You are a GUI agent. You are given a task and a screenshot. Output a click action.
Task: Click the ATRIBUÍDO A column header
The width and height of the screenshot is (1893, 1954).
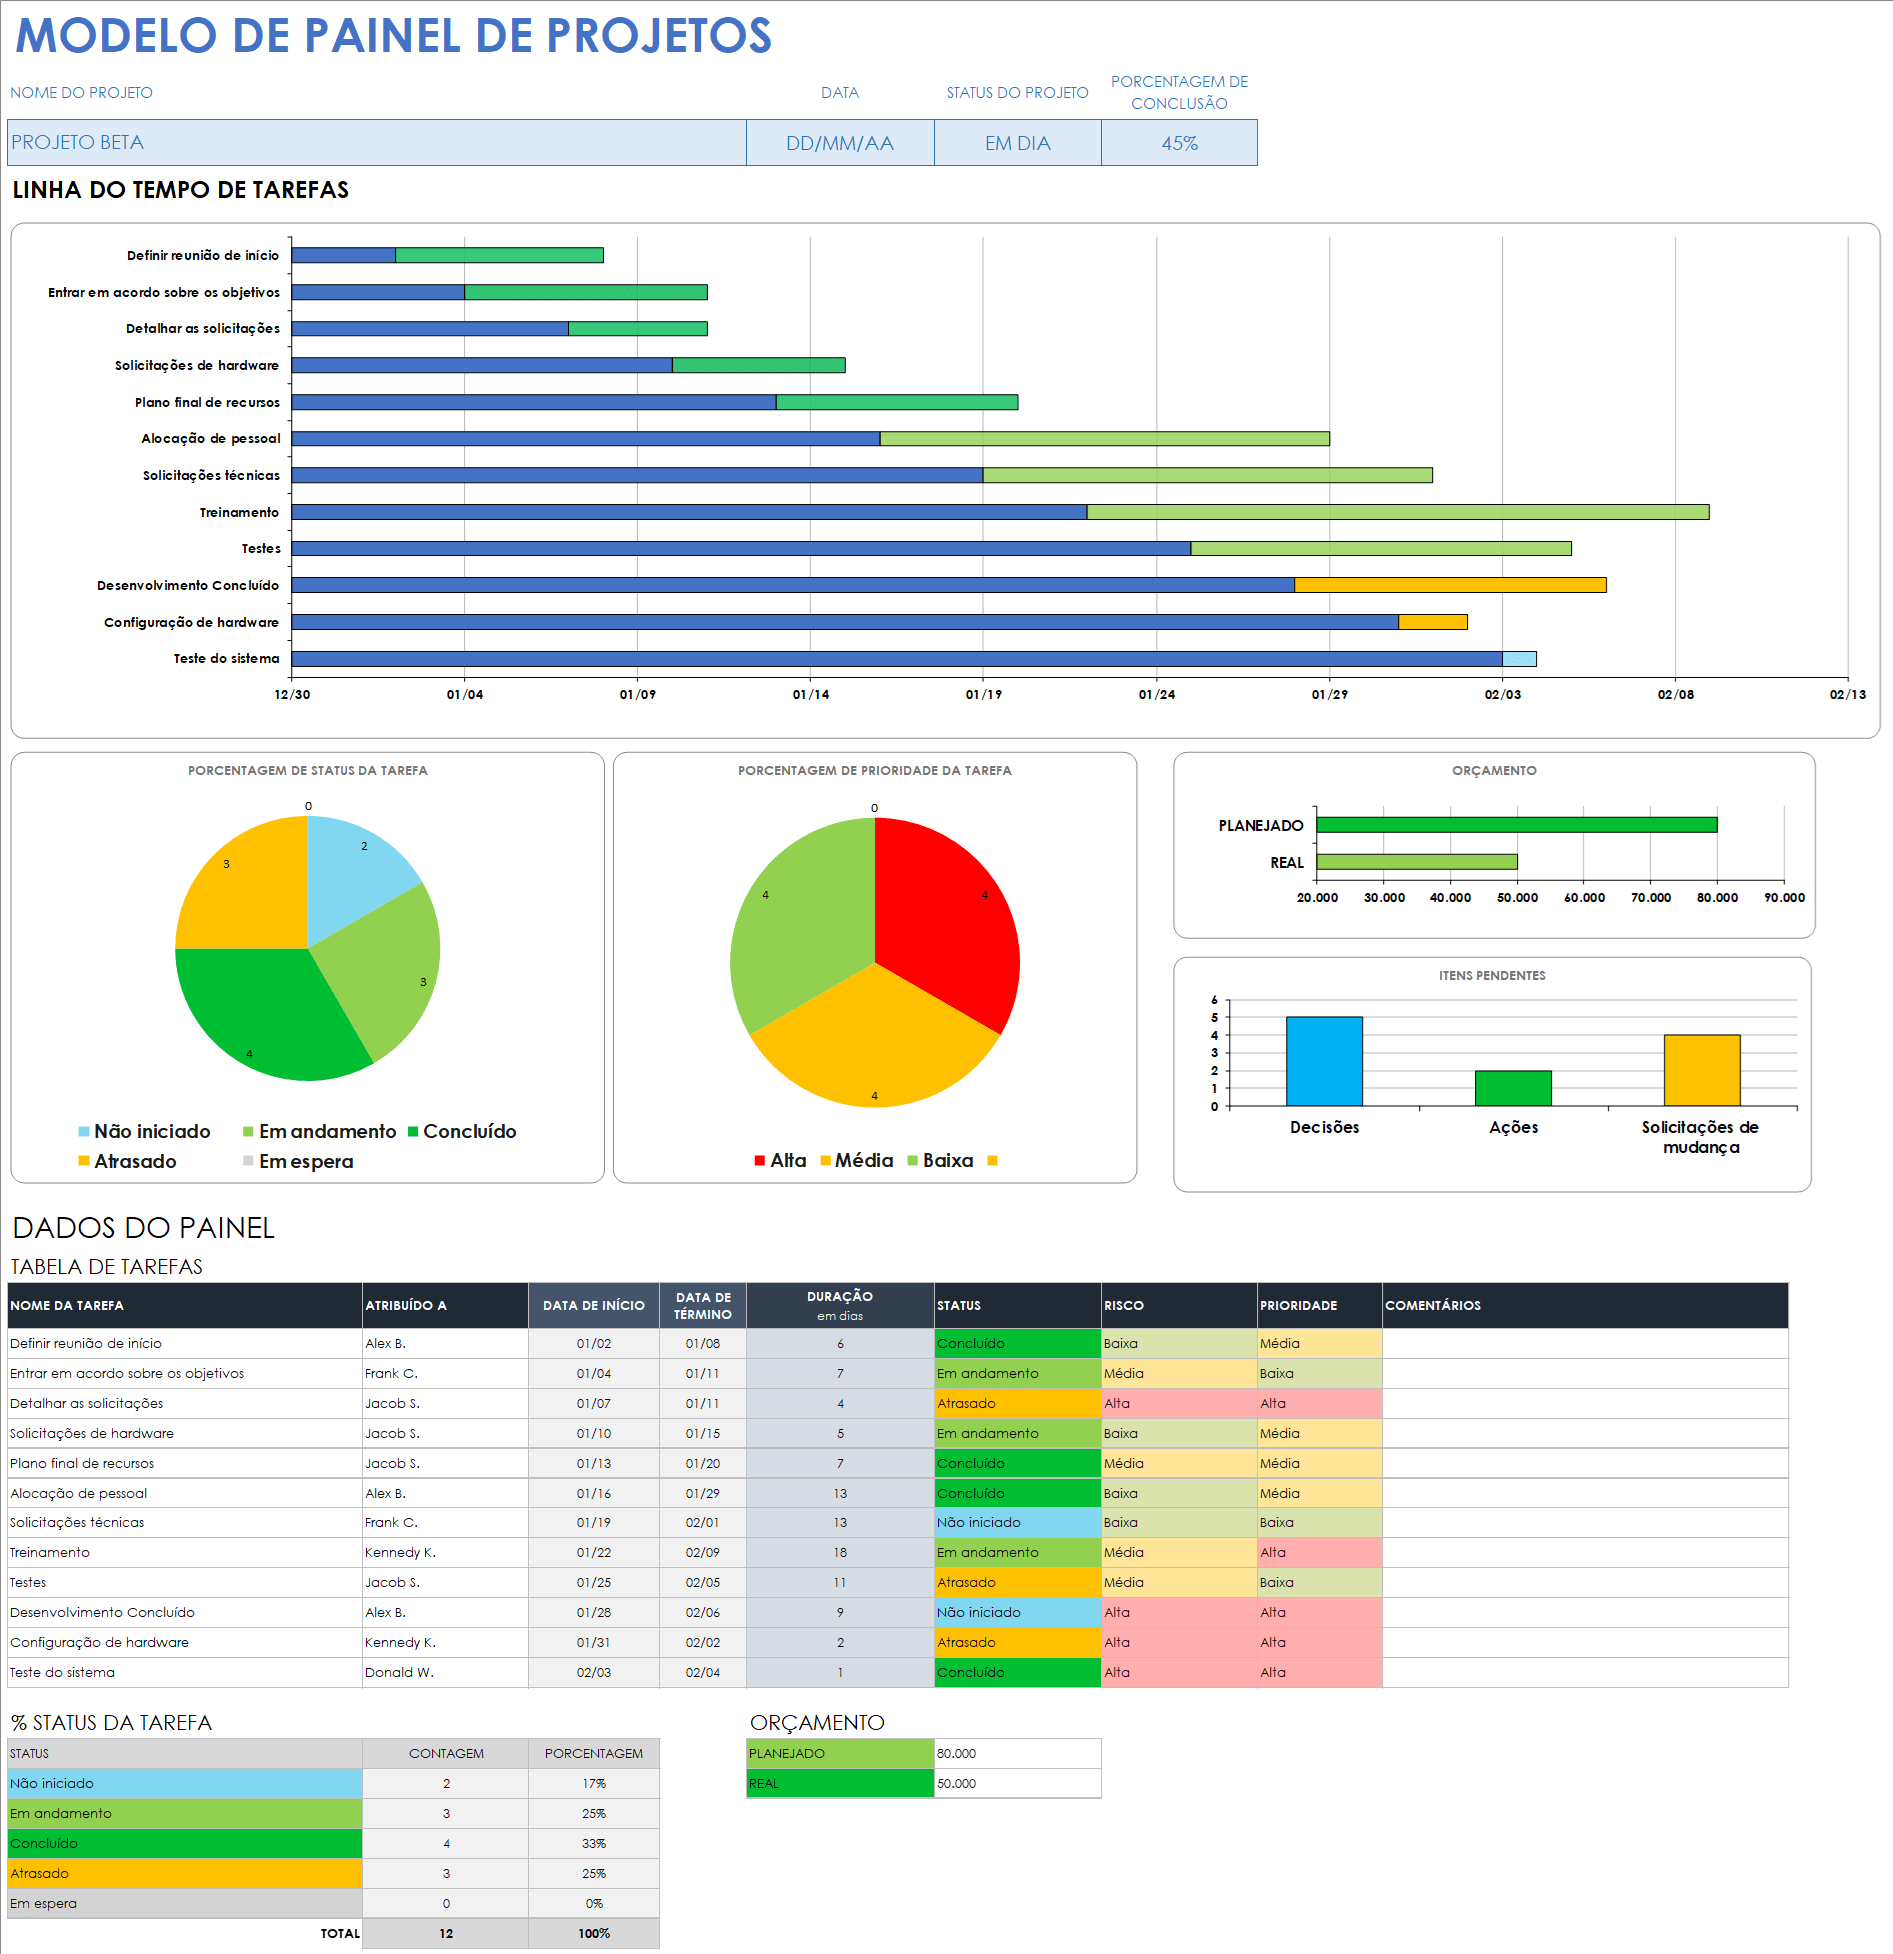[x=445, y=1306]
